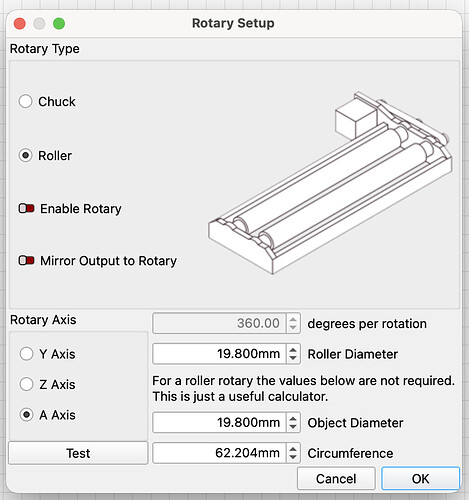The image size is (469, 500).
Task: Click the Object Diameter input field
Action: [219, 422]
